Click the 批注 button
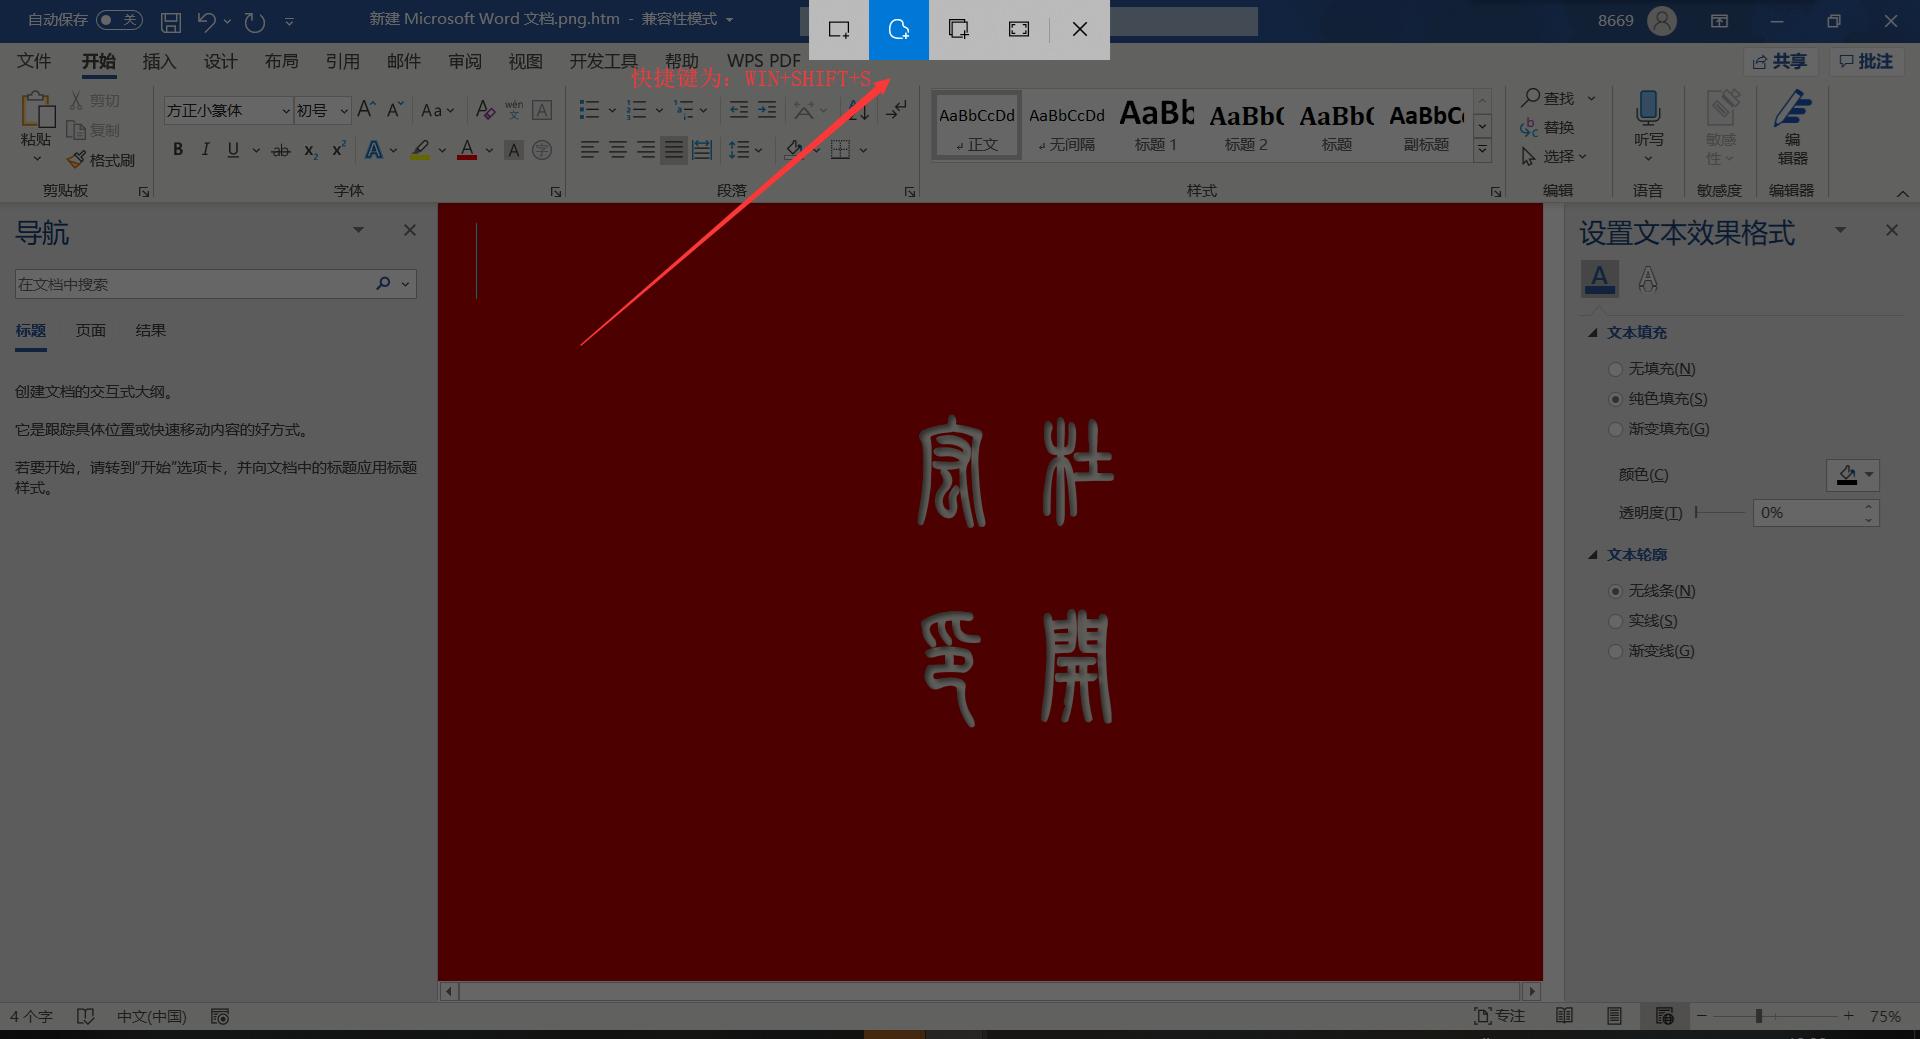 tap(1868, 61)
